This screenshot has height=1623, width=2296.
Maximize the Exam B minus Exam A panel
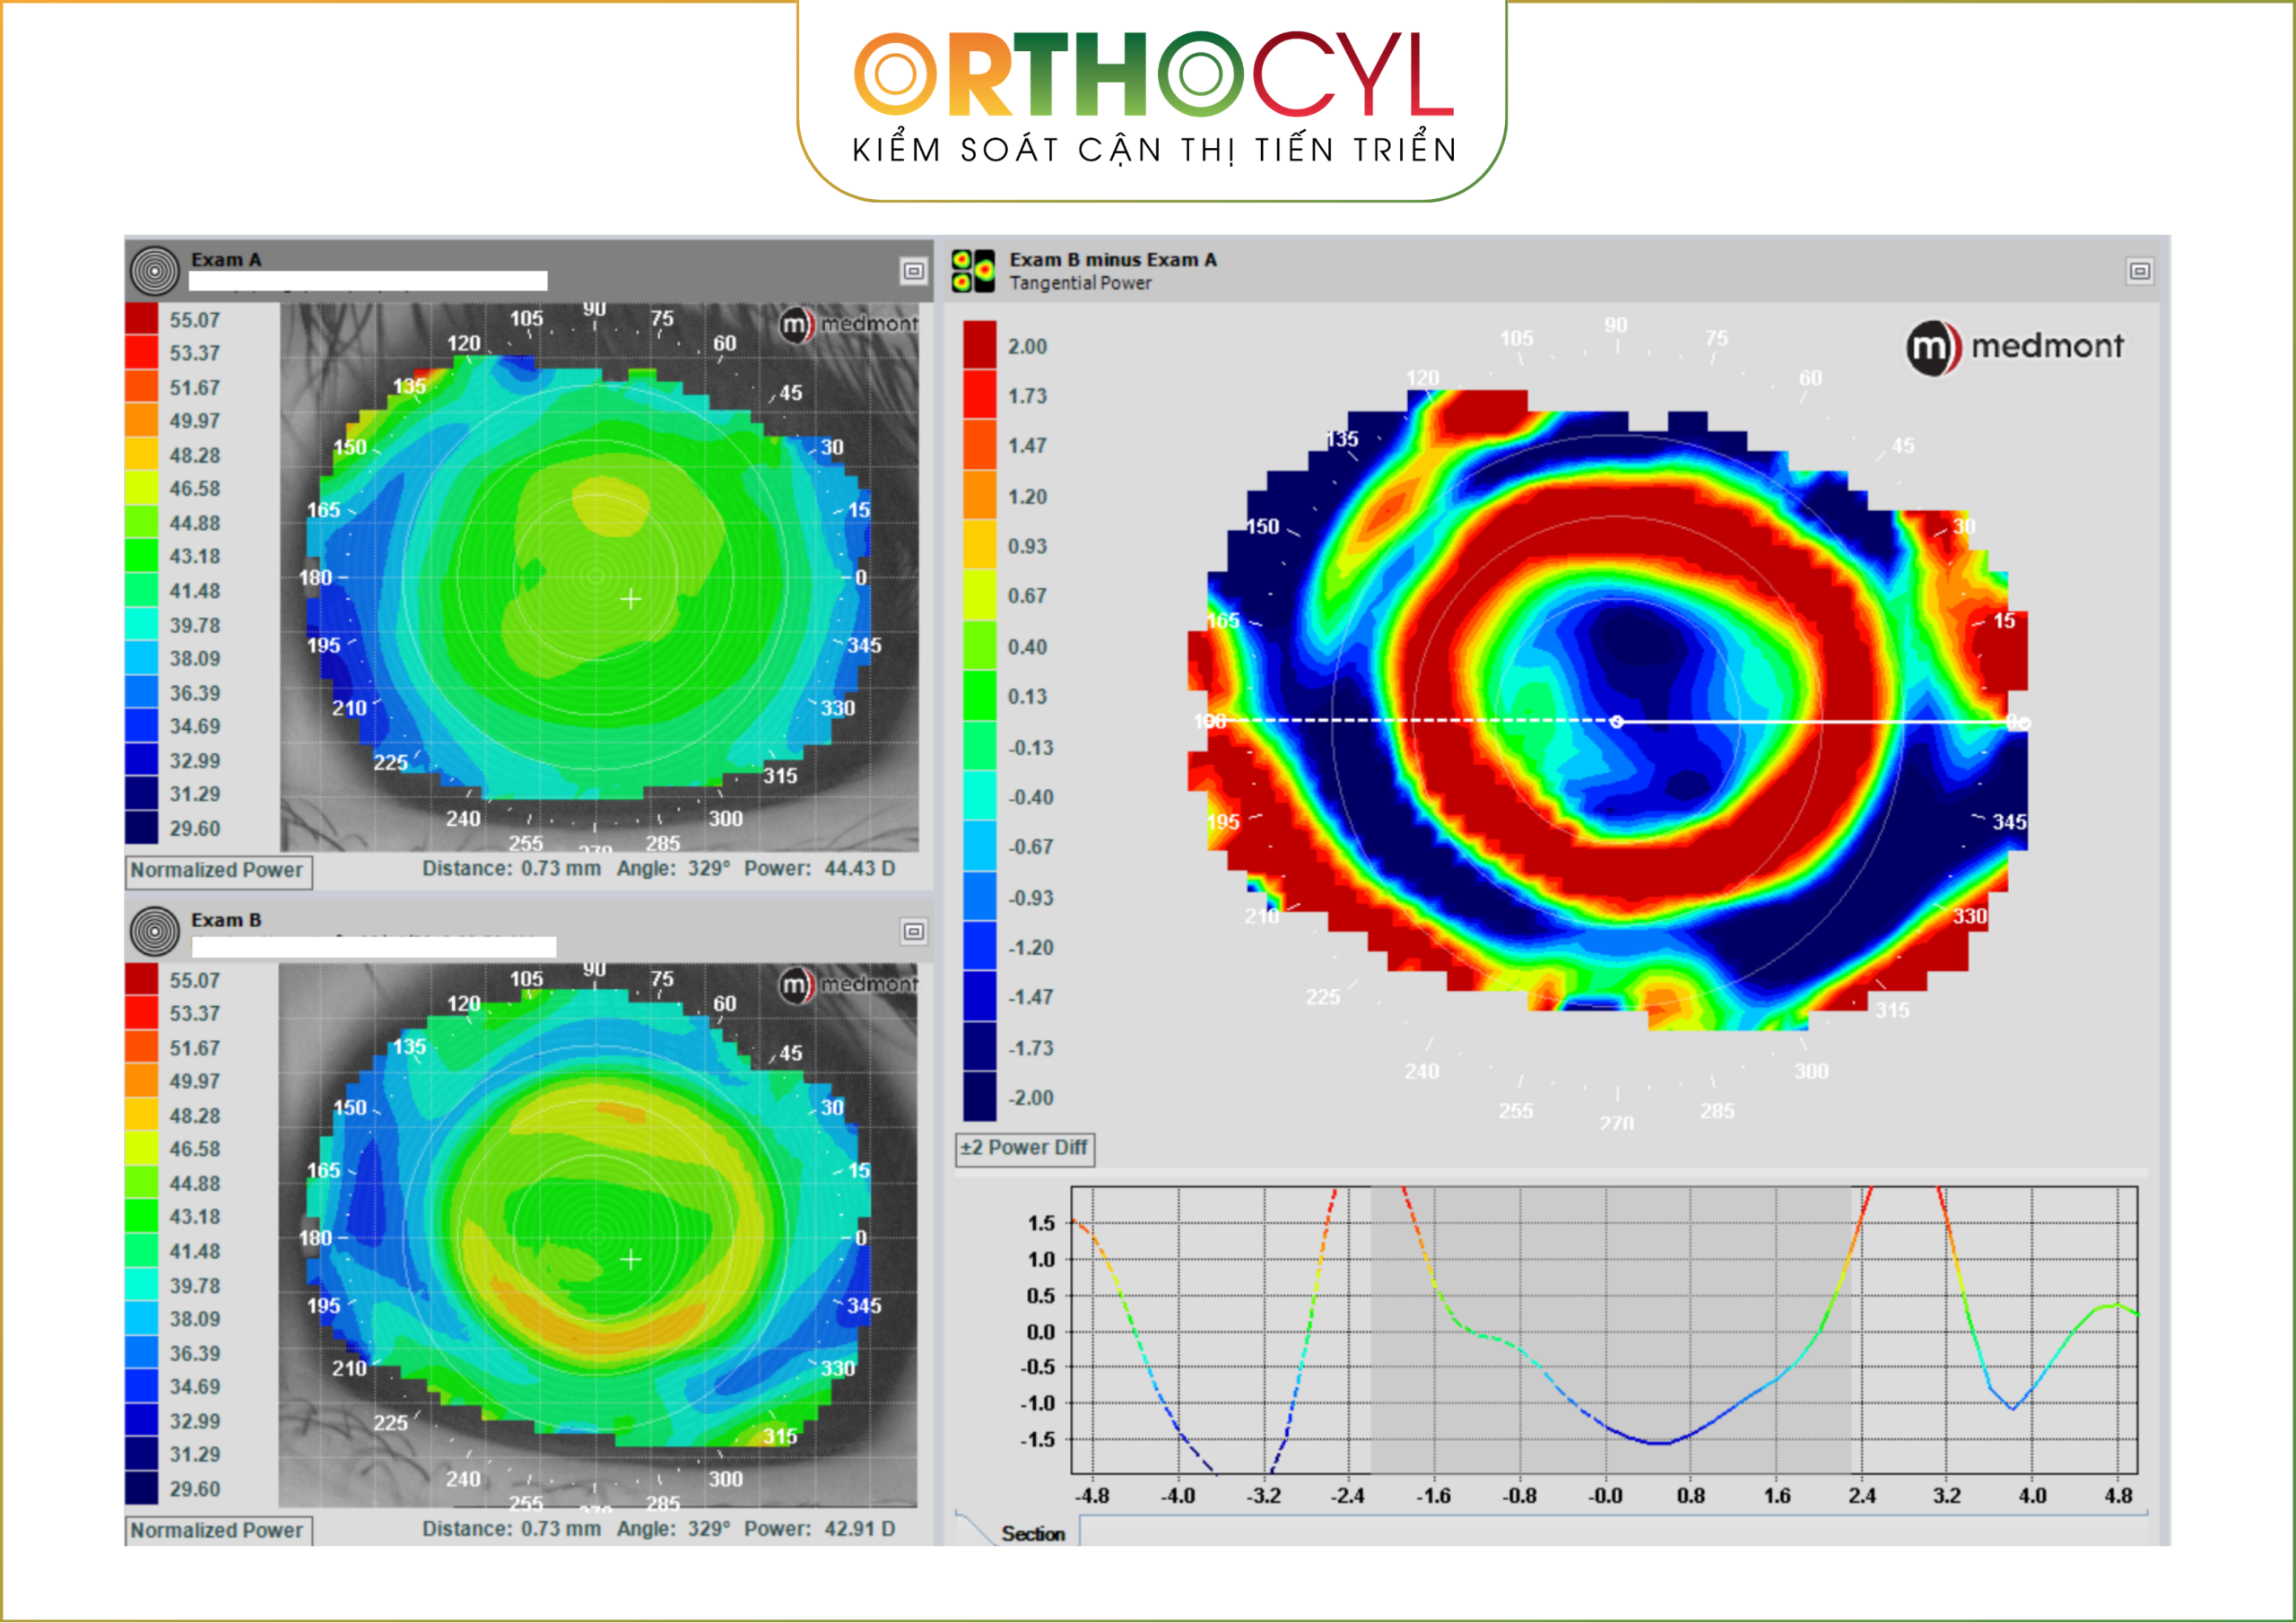click(2139, 271)
